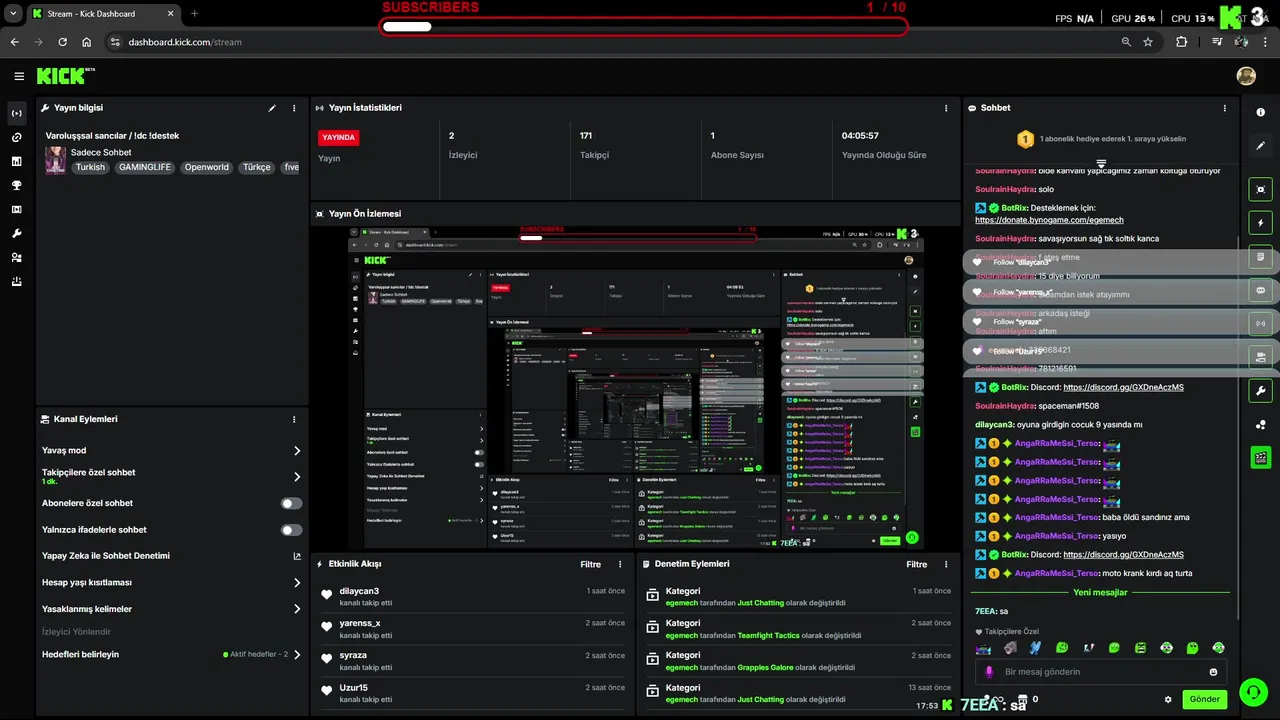Screen dimensions: 1280x720
Task: Toggle the screen-capture widget icon in right sidebar
Action: [1260, 189]
